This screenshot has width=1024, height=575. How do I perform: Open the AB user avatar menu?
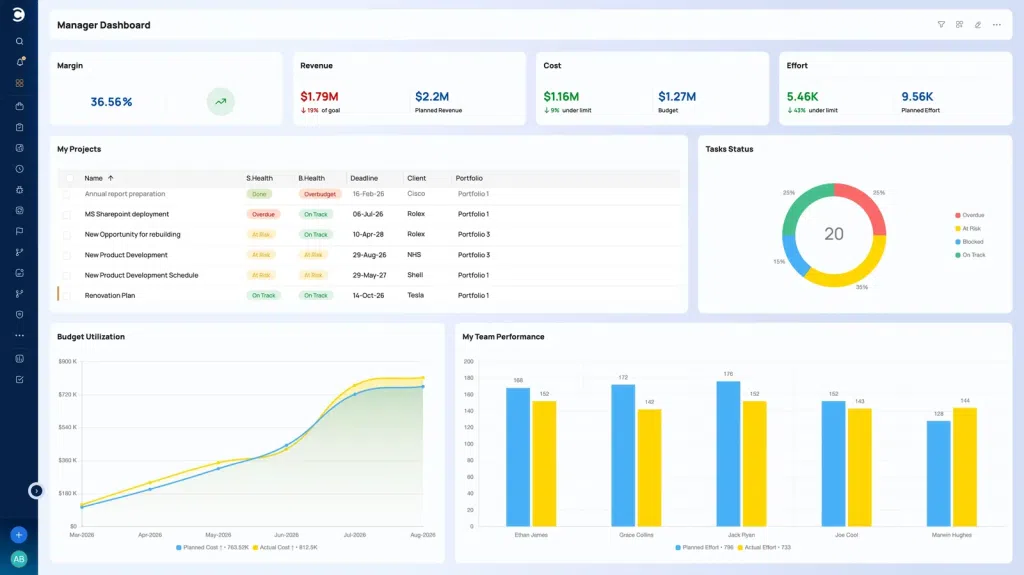click(x=19, y=559)
